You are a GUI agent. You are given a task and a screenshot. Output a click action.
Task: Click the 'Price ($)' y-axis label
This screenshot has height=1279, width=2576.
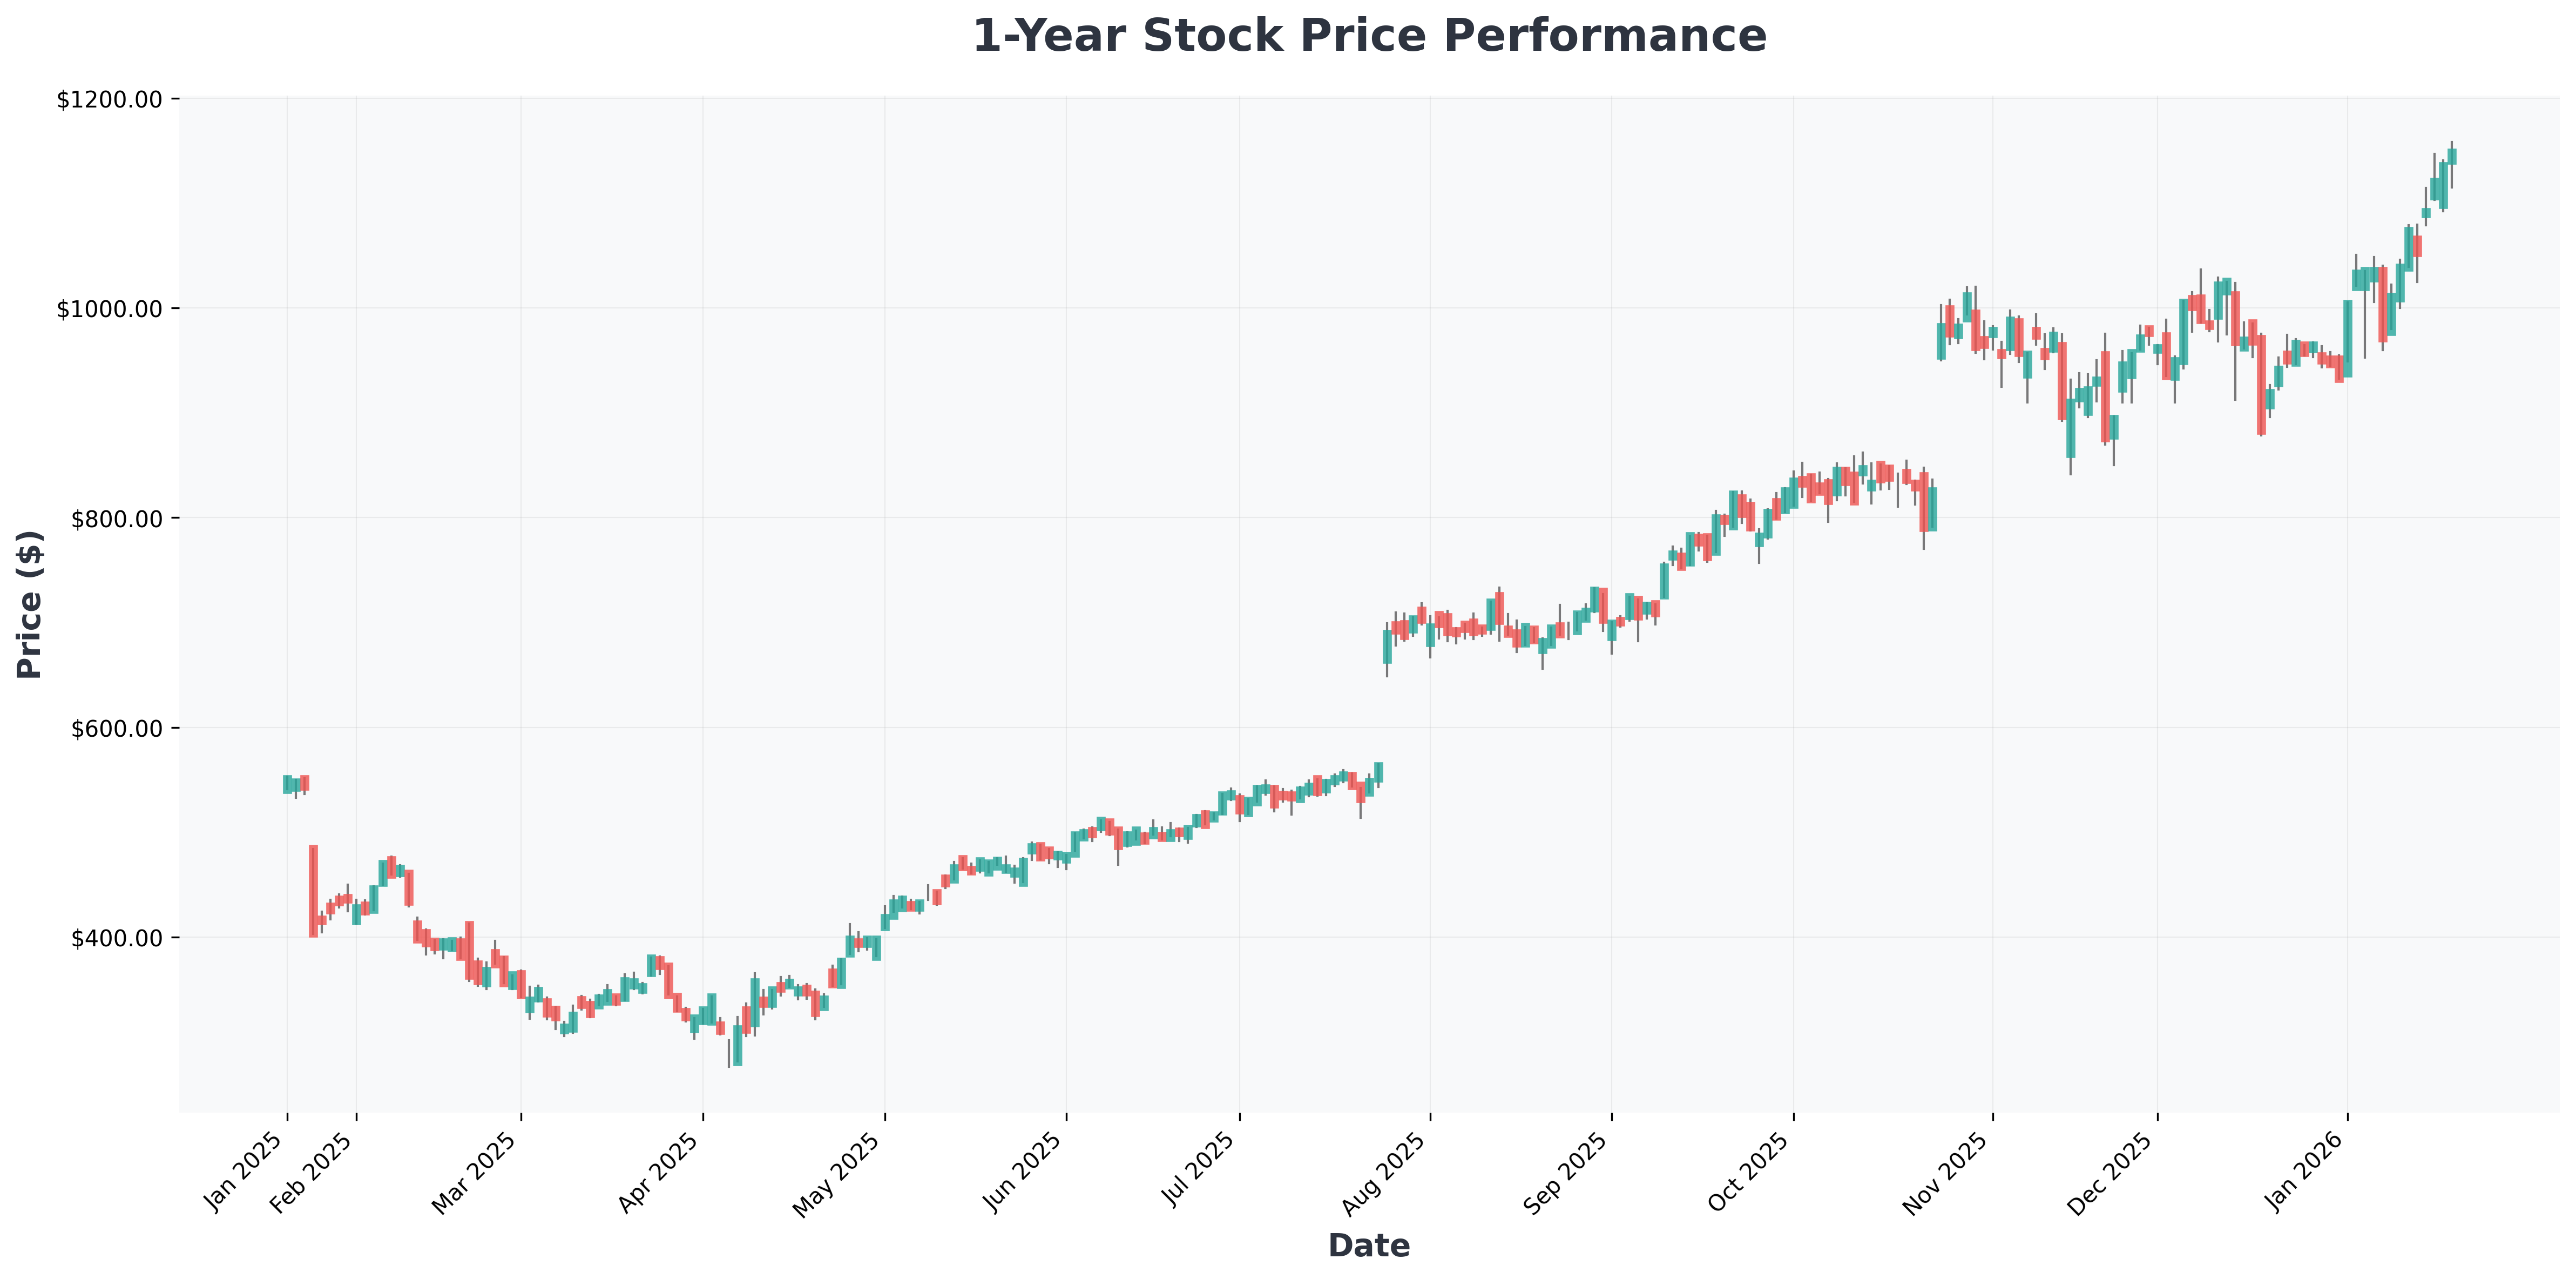click(x=30, y=605)
